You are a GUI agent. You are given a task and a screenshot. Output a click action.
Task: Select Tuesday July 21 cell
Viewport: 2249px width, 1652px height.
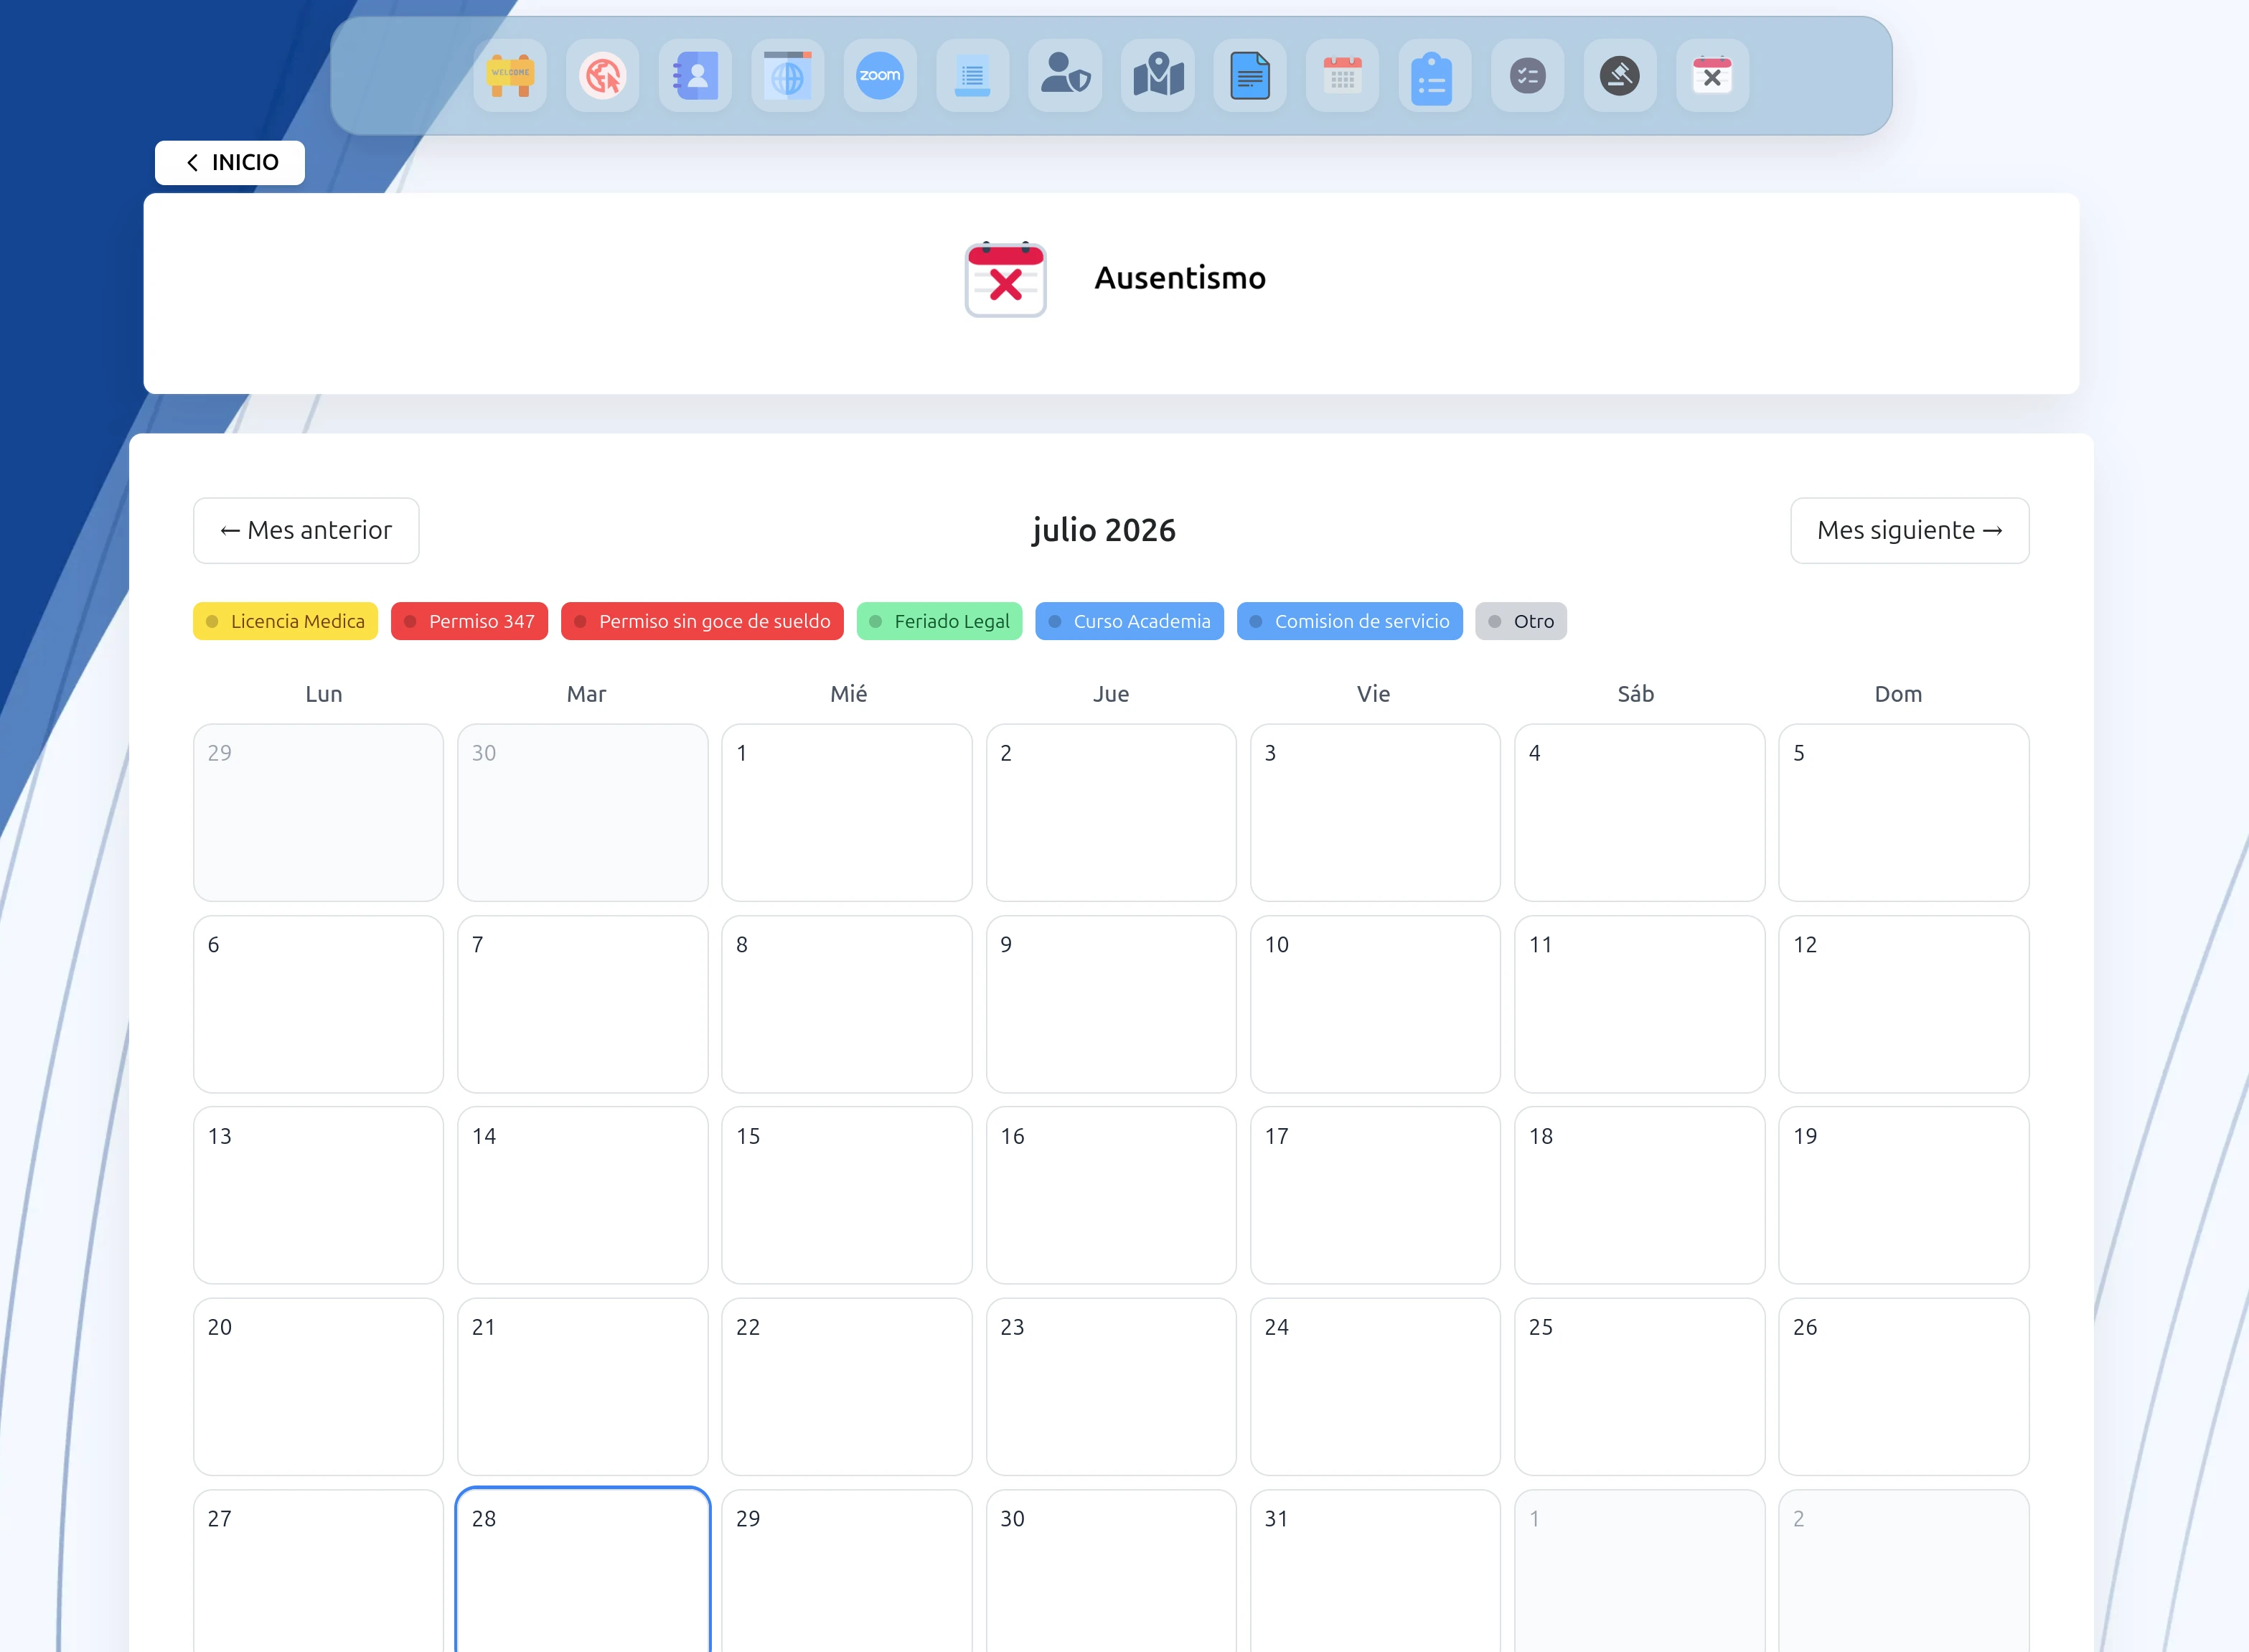[583, 1387]
